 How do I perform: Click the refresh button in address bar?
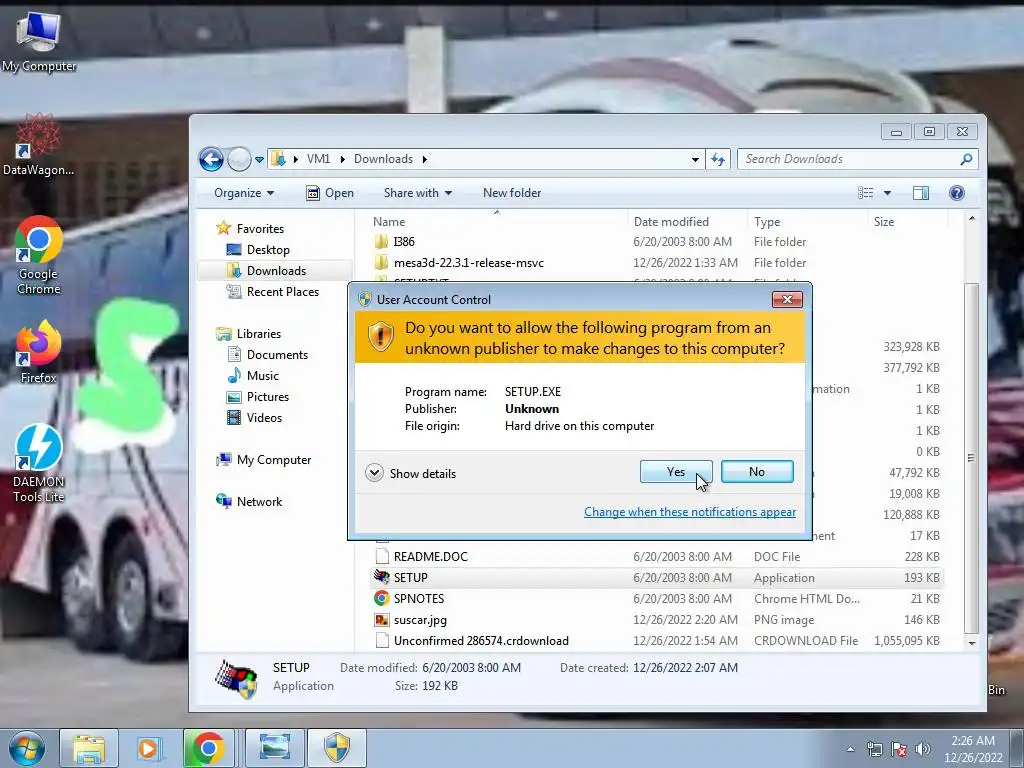[x=718, y=159]
